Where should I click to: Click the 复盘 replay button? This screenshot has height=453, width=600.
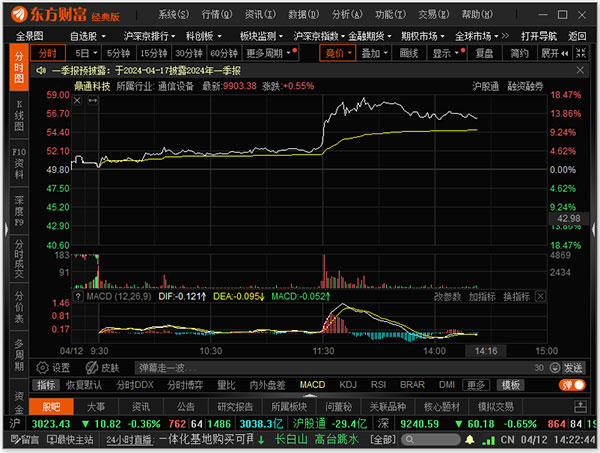click(484, 53)
